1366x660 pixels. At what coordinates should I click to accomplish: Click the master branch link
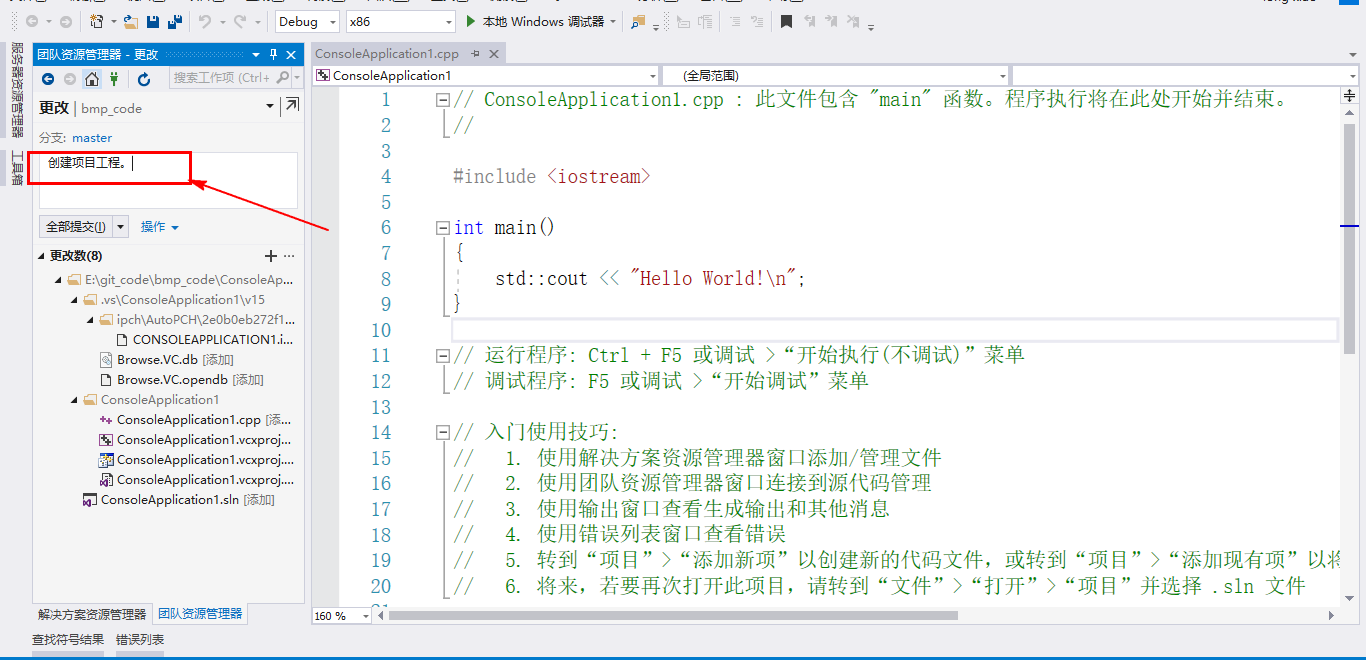point(92,138)
